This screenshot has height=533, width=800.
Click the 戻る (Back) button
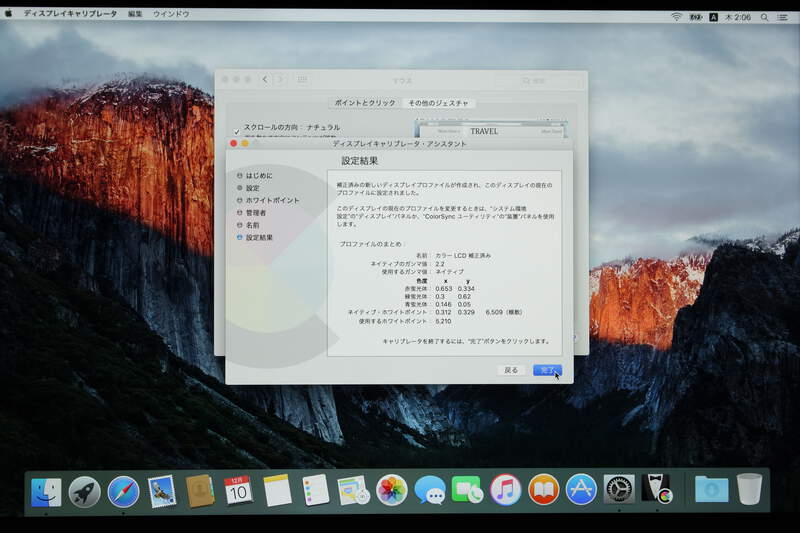[511, 370]
